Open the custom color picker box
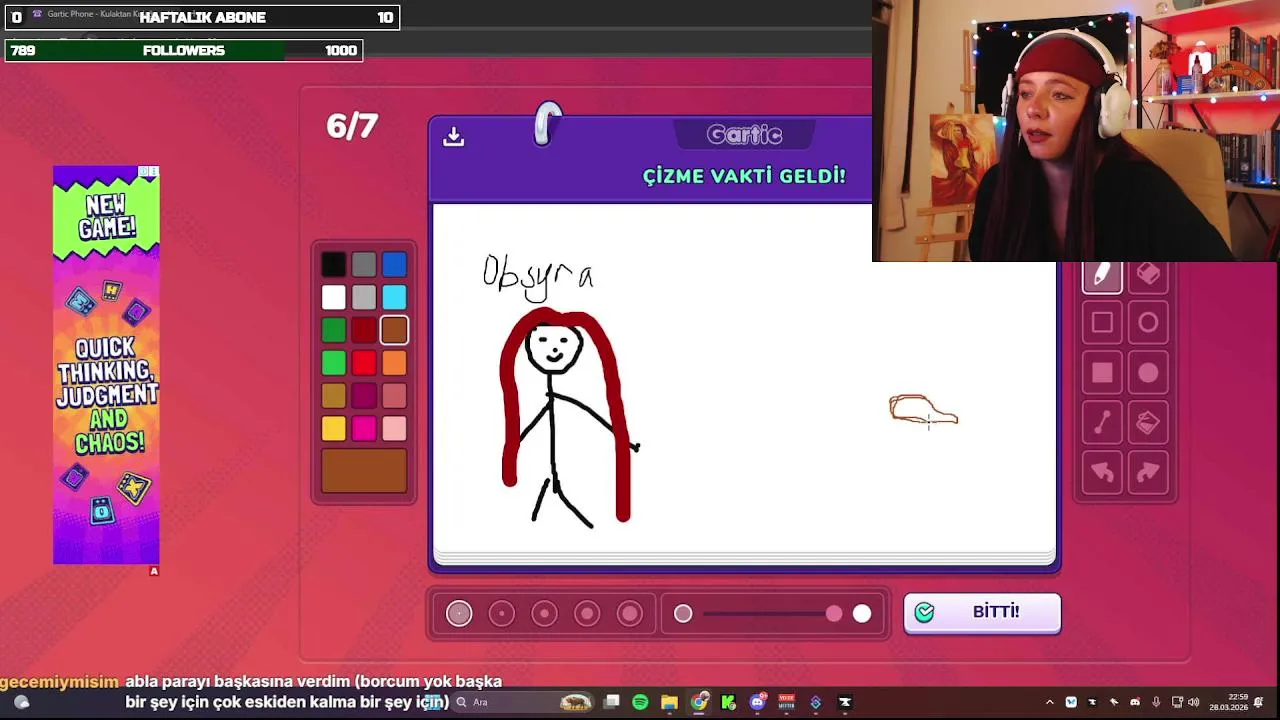Viewport: 1280px width, 720px height. (x=364, y=471)
